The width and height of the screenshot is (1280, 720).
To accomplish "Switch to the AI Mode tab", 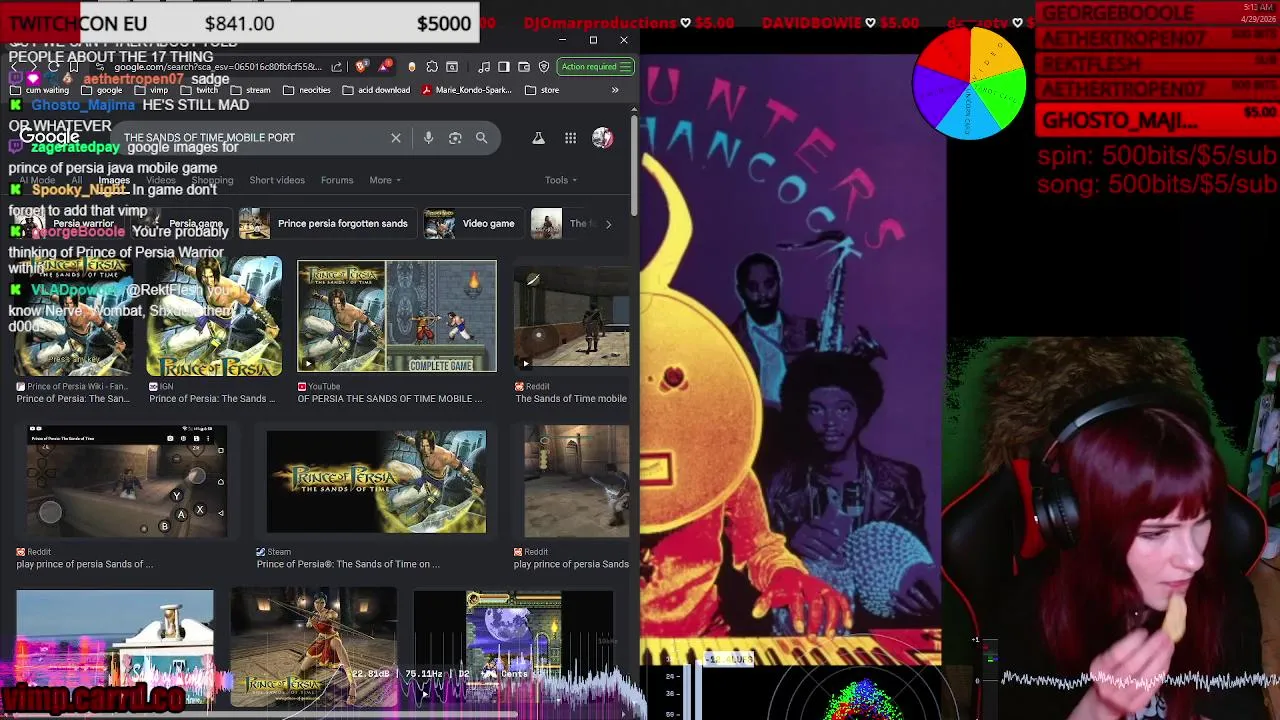I will coord(36,180).
